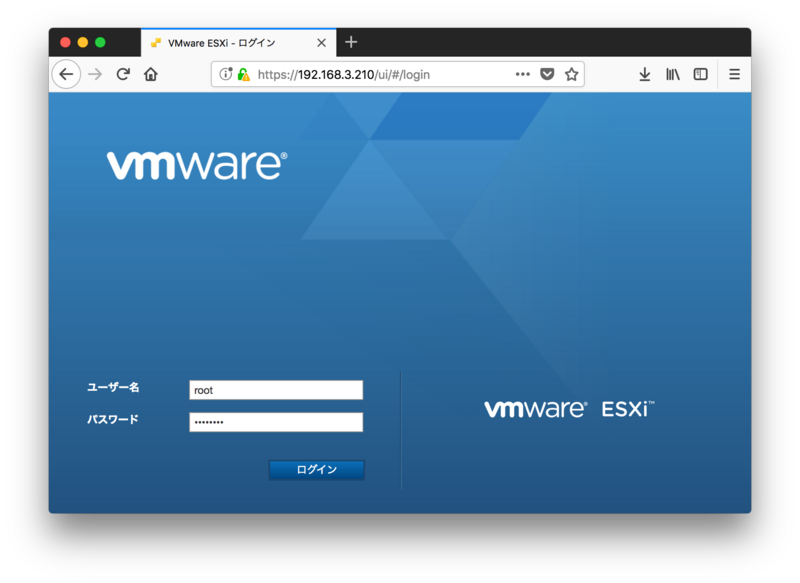Focus the パスワード input field
This screenshot has width=800, height=583.
[x=276, y=422]
